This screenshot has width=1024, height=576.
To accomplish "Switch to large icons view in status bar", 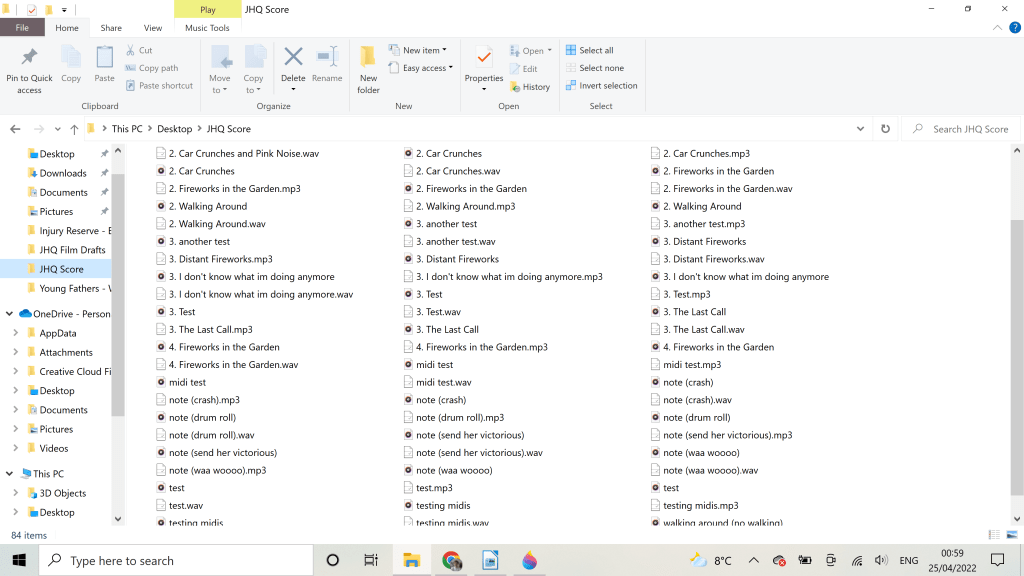I will coord(1011,536).
